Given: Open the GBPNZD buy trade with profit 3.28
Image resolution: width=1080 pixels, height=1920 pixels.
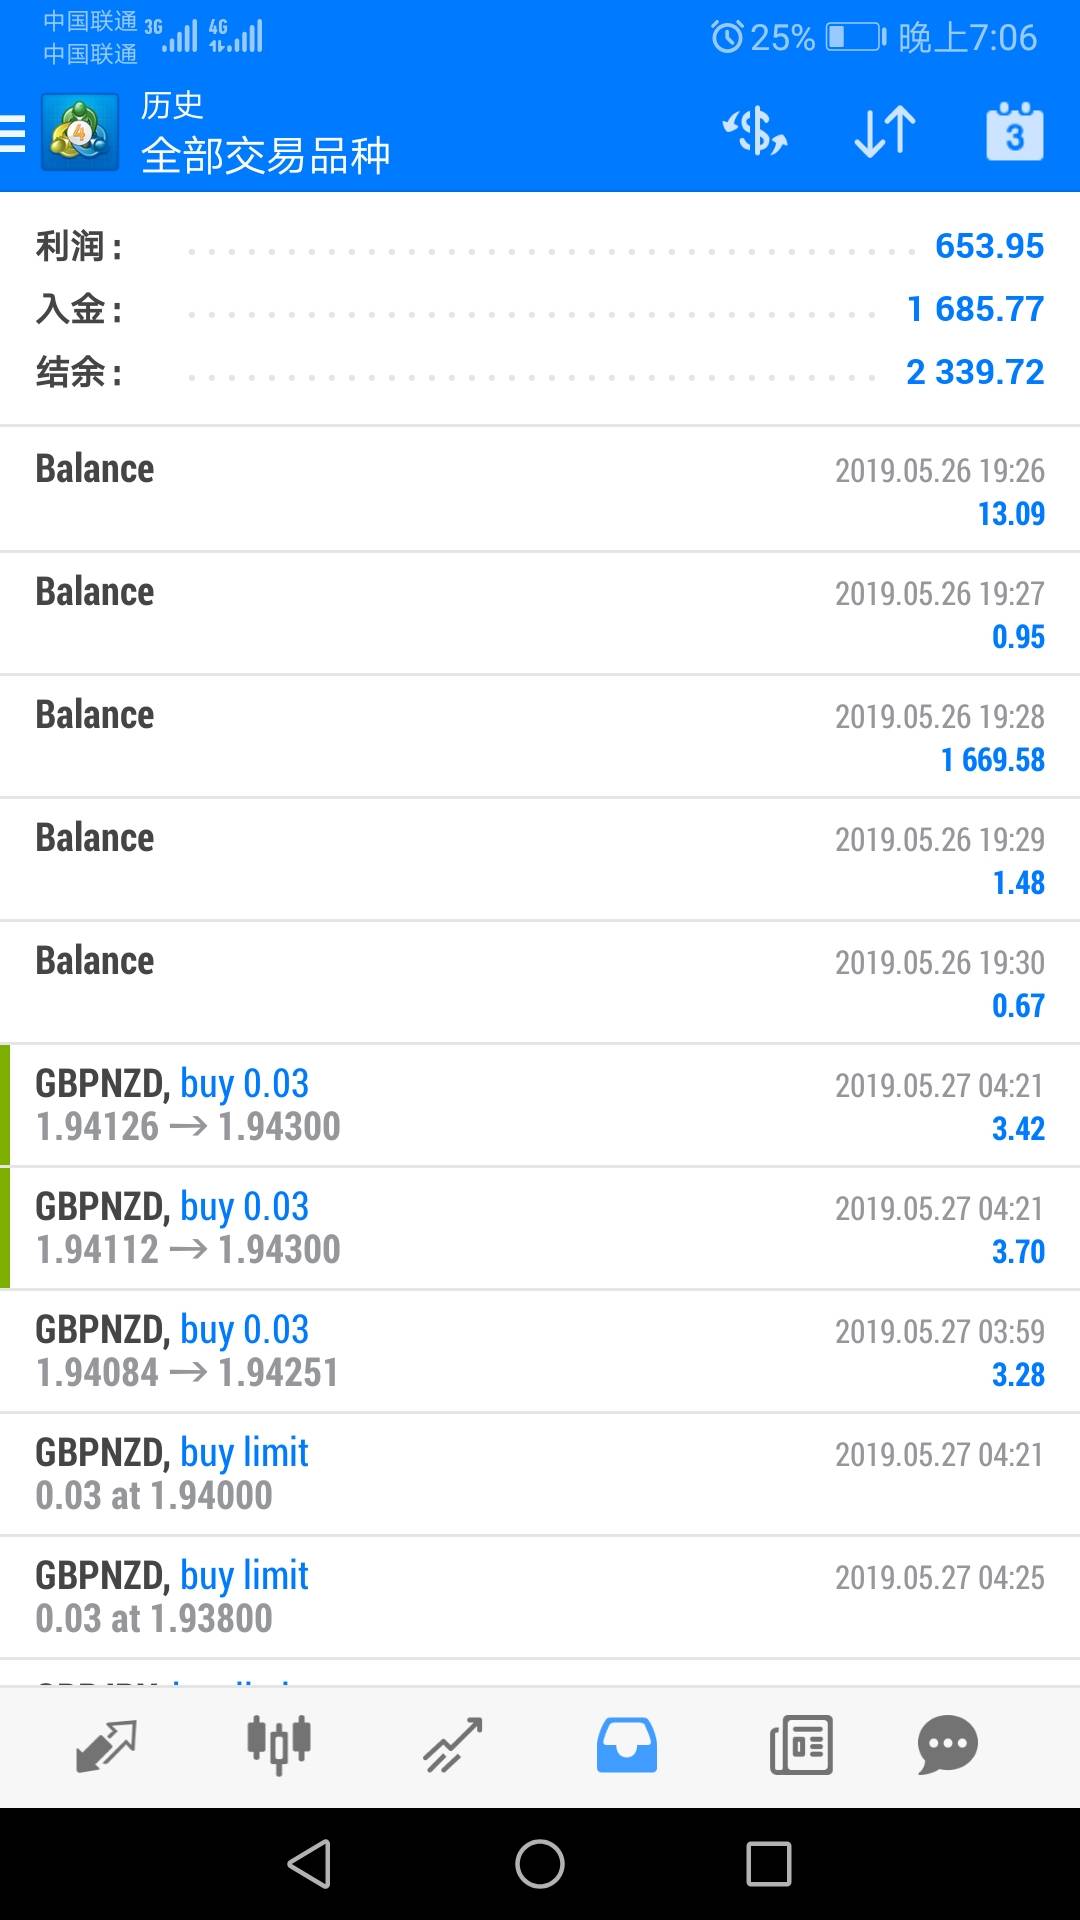Looking at the screenshot, I should [x=540, y=1351].
